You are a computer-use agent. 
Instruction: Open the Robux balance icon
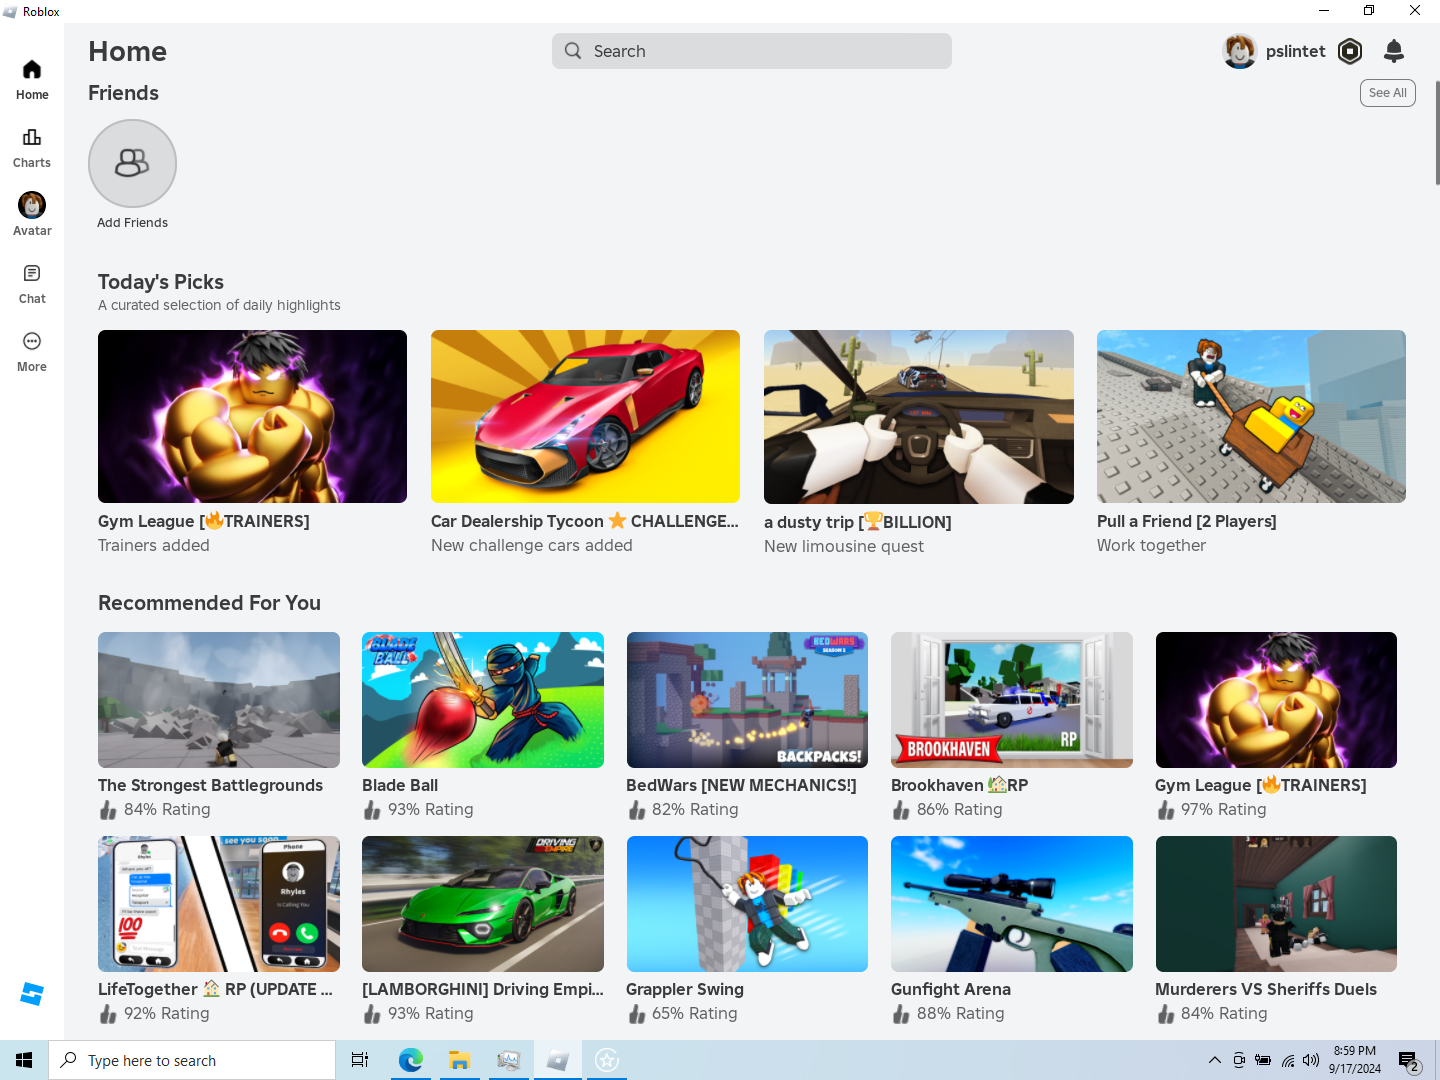(x=1350, y=51)
